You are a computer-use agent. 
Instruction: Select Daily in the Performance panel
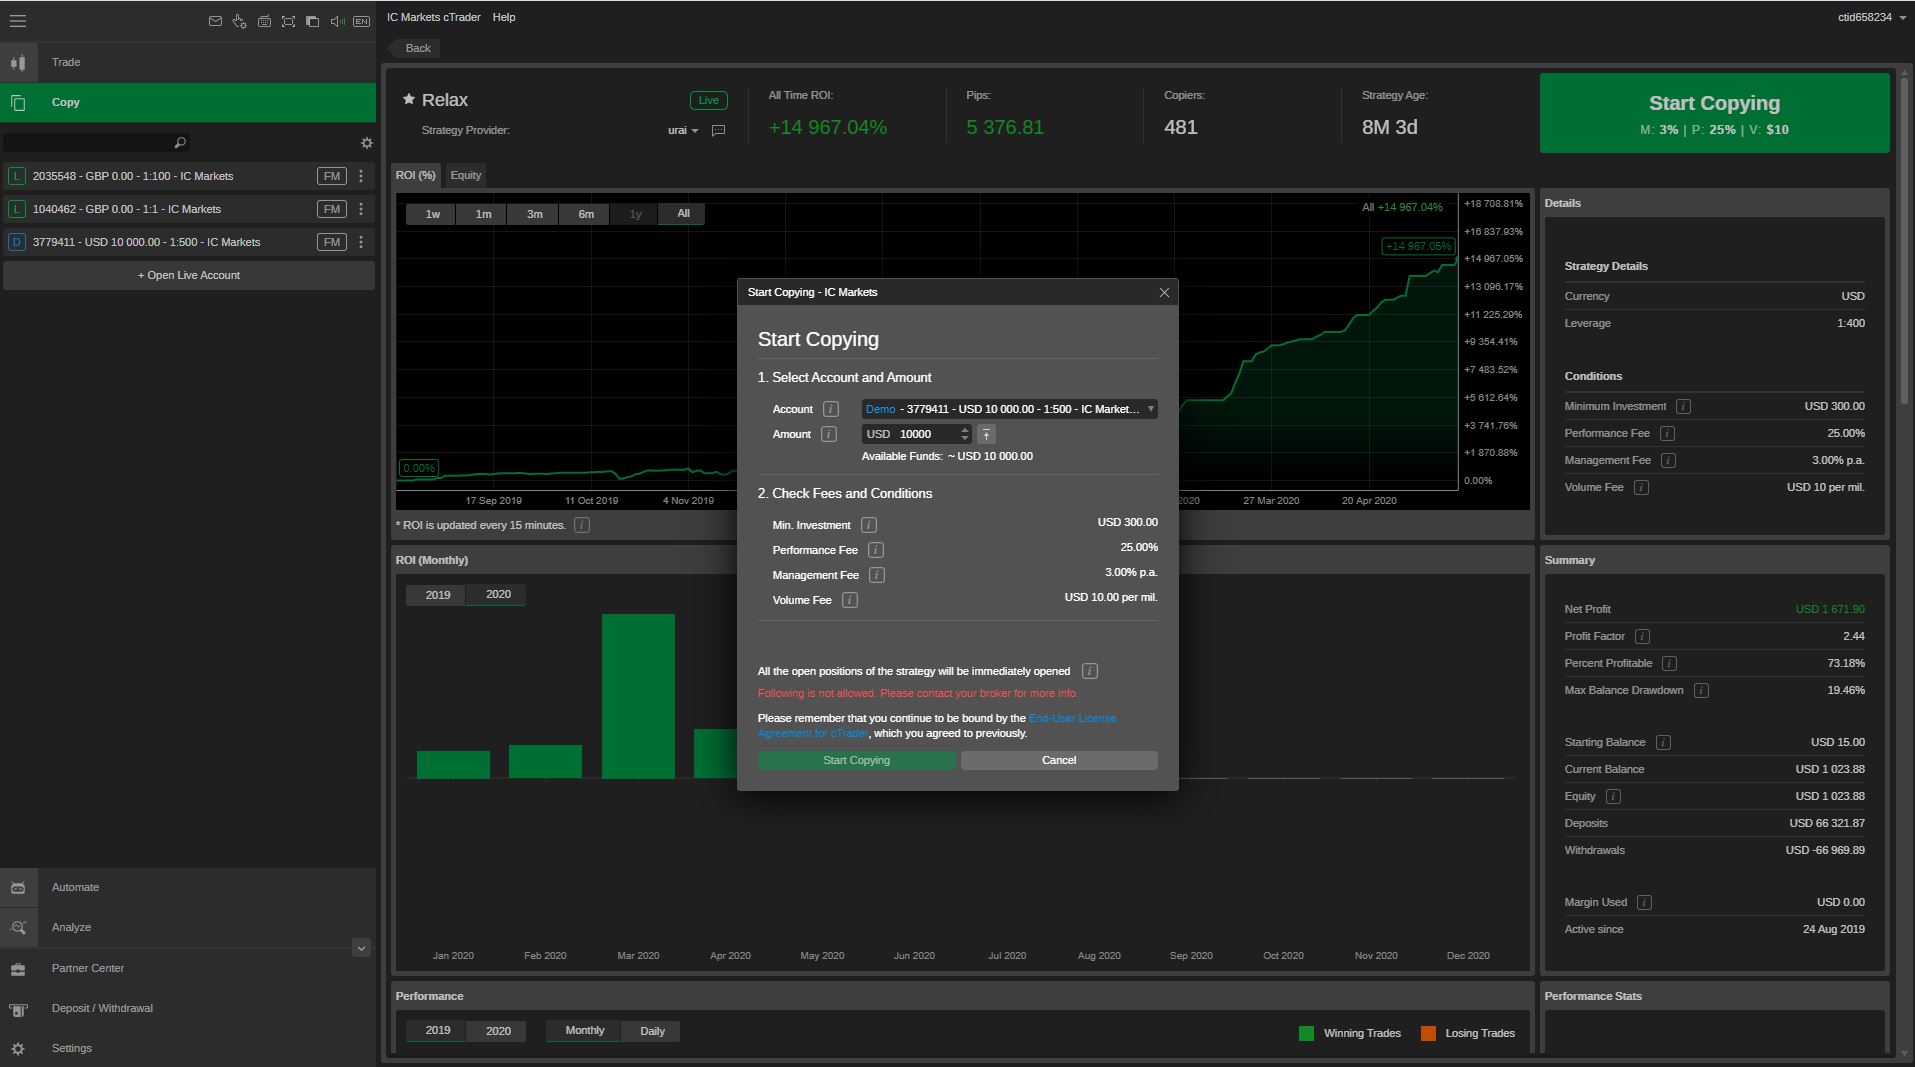[x=652, y=1031]
